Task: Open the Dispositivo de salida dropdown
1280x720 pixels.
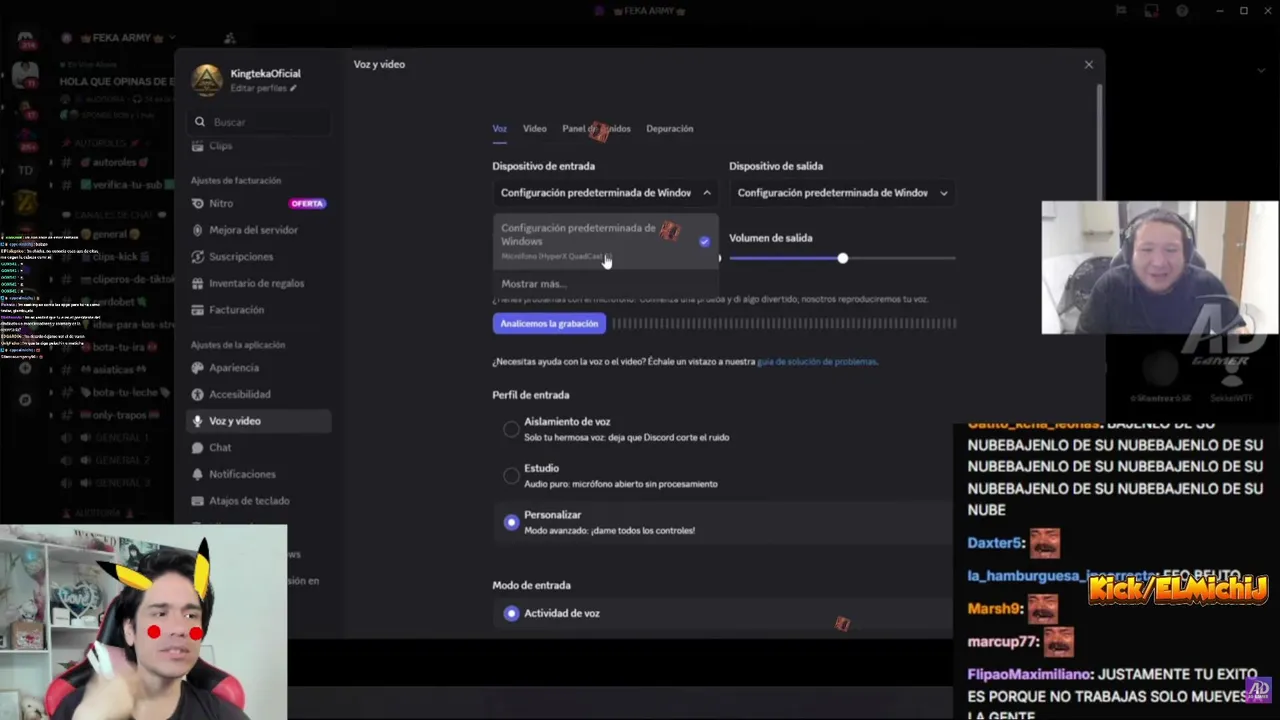Action: pos(842,193)
